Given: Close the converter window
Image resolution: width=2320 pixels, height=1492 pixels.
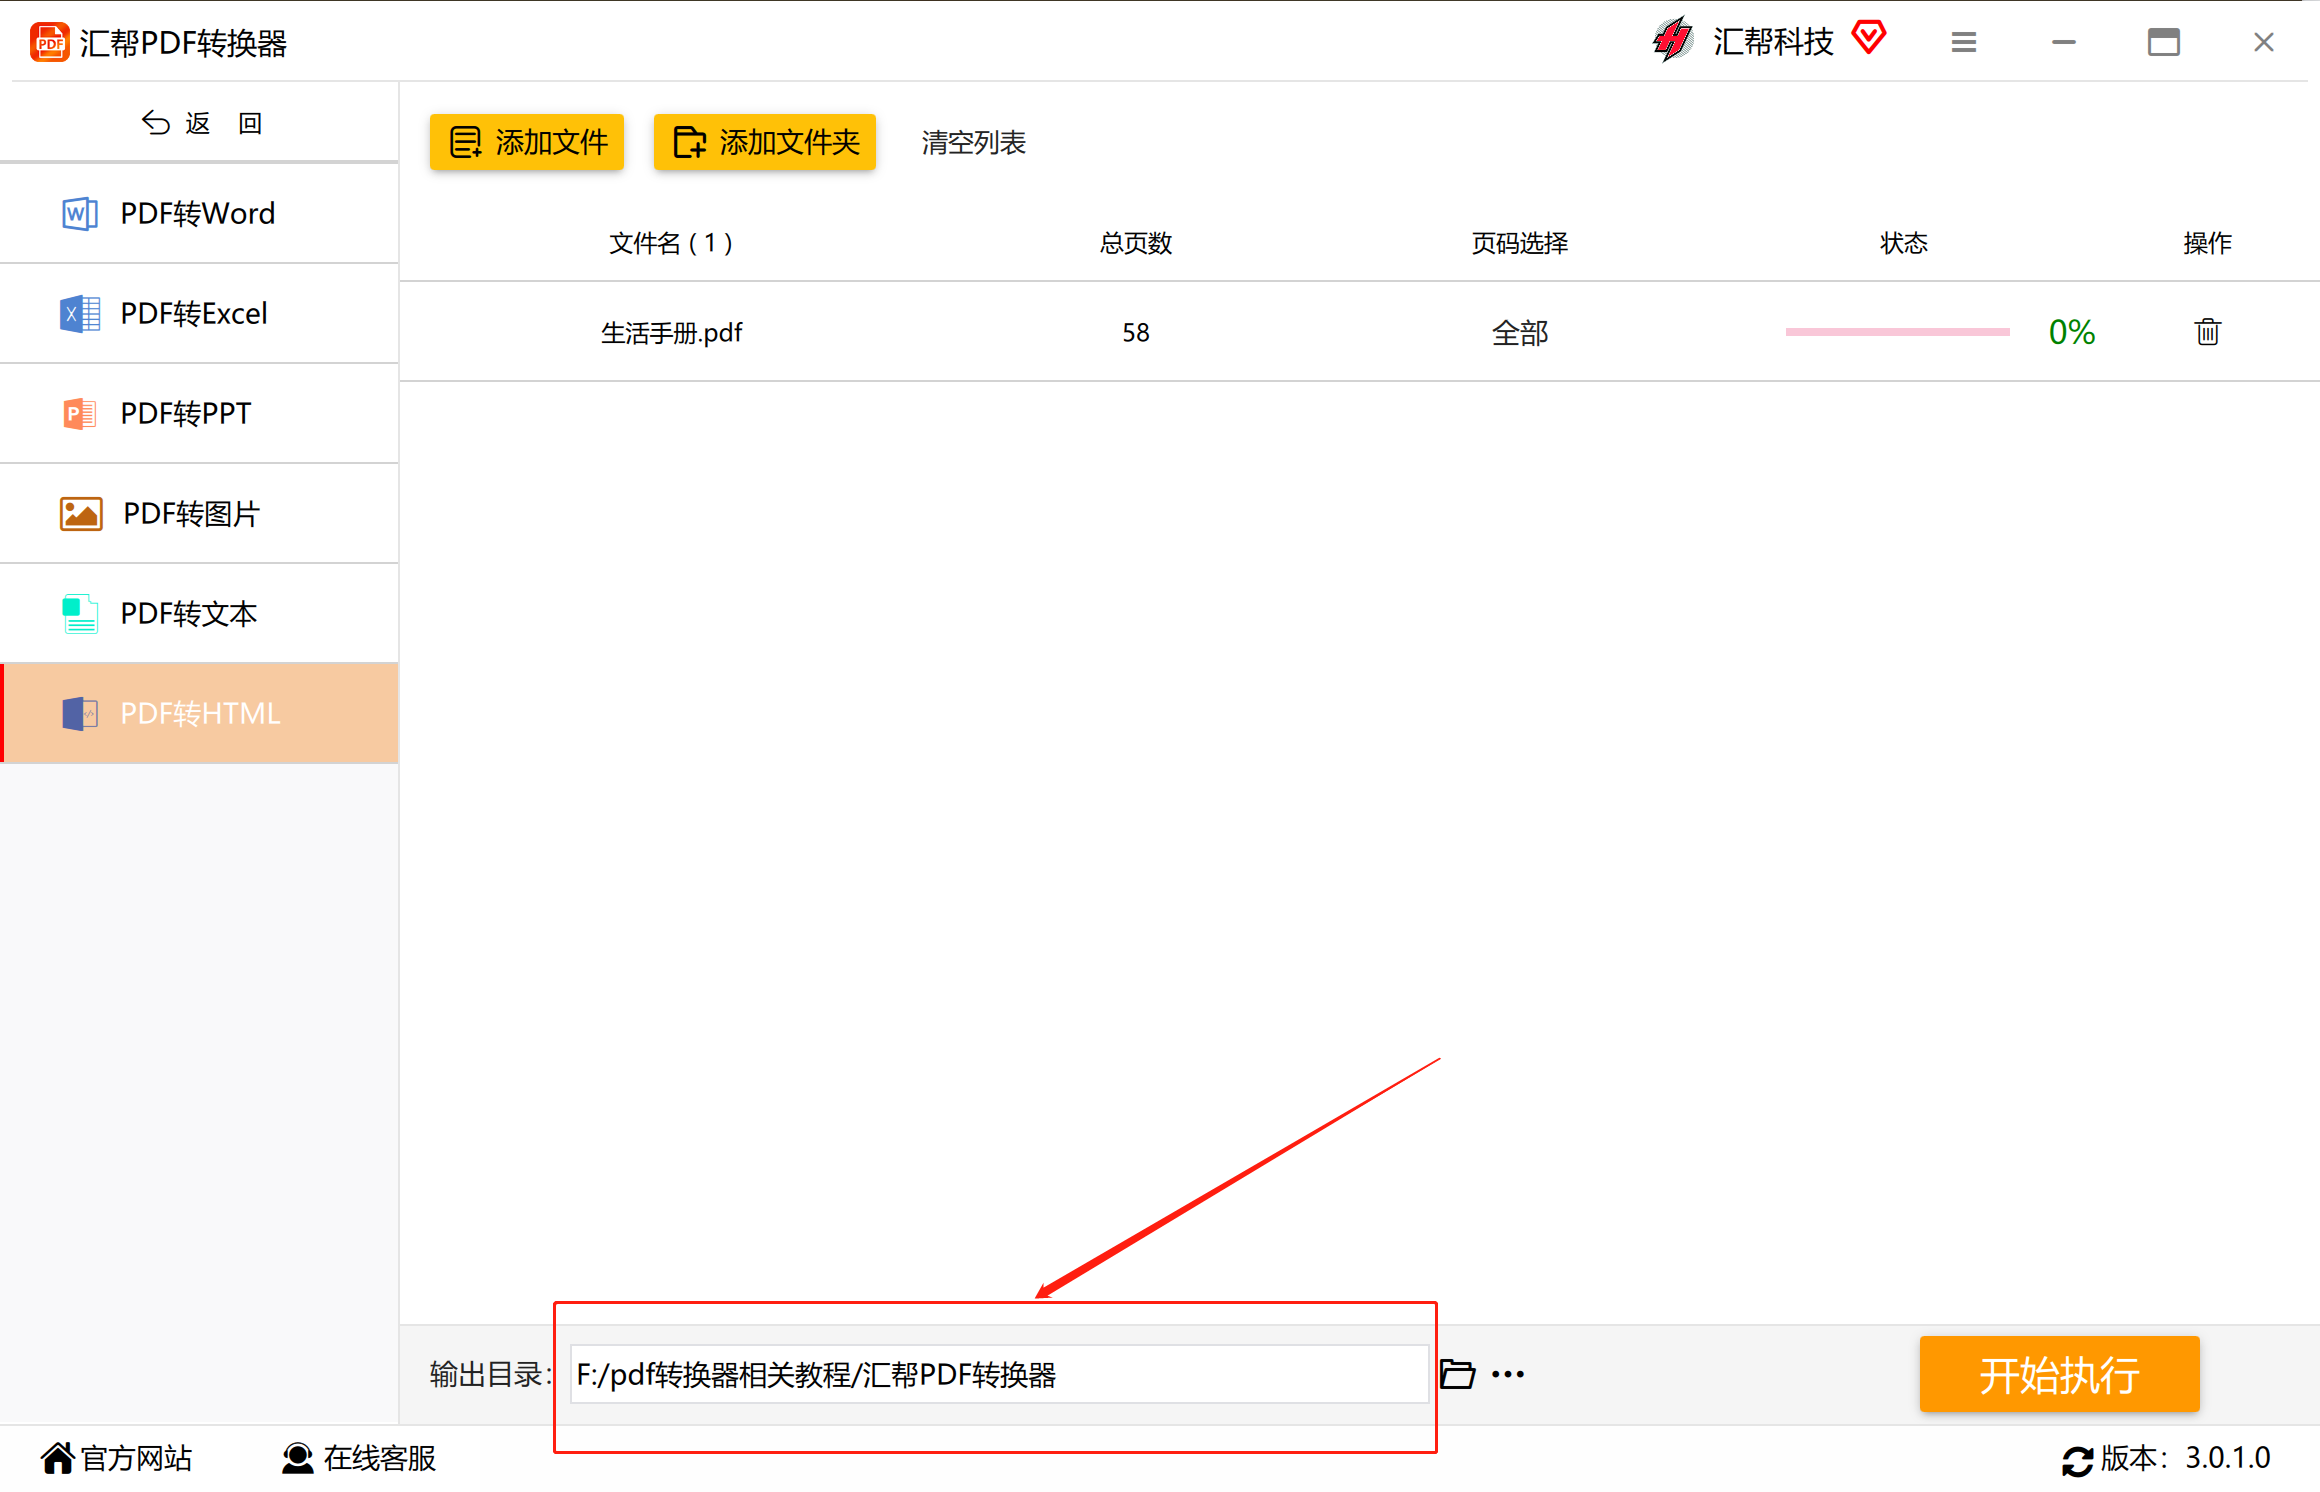Looking at the screenshot, I should (x=2264, y=42).
